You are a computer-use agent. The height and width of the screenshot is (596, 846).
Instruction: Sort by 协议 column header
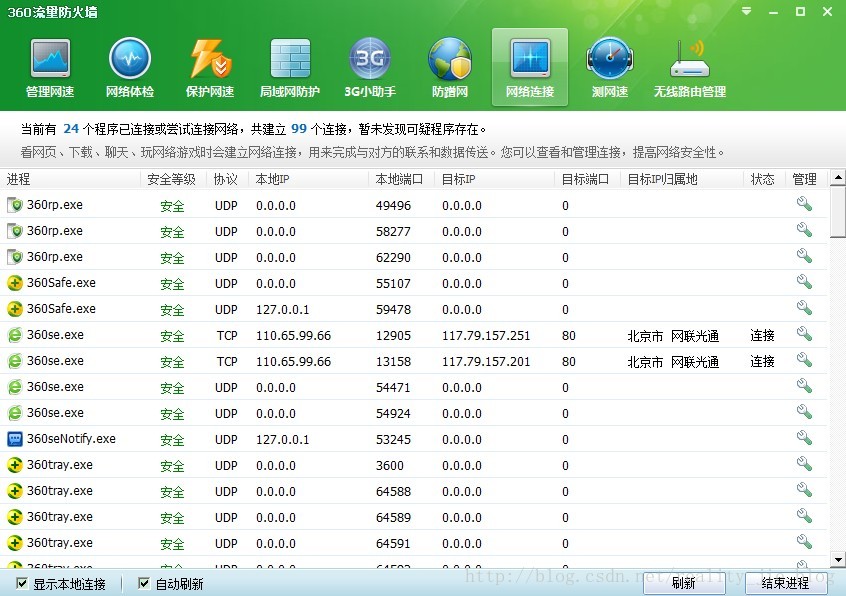tap(226, 179)
